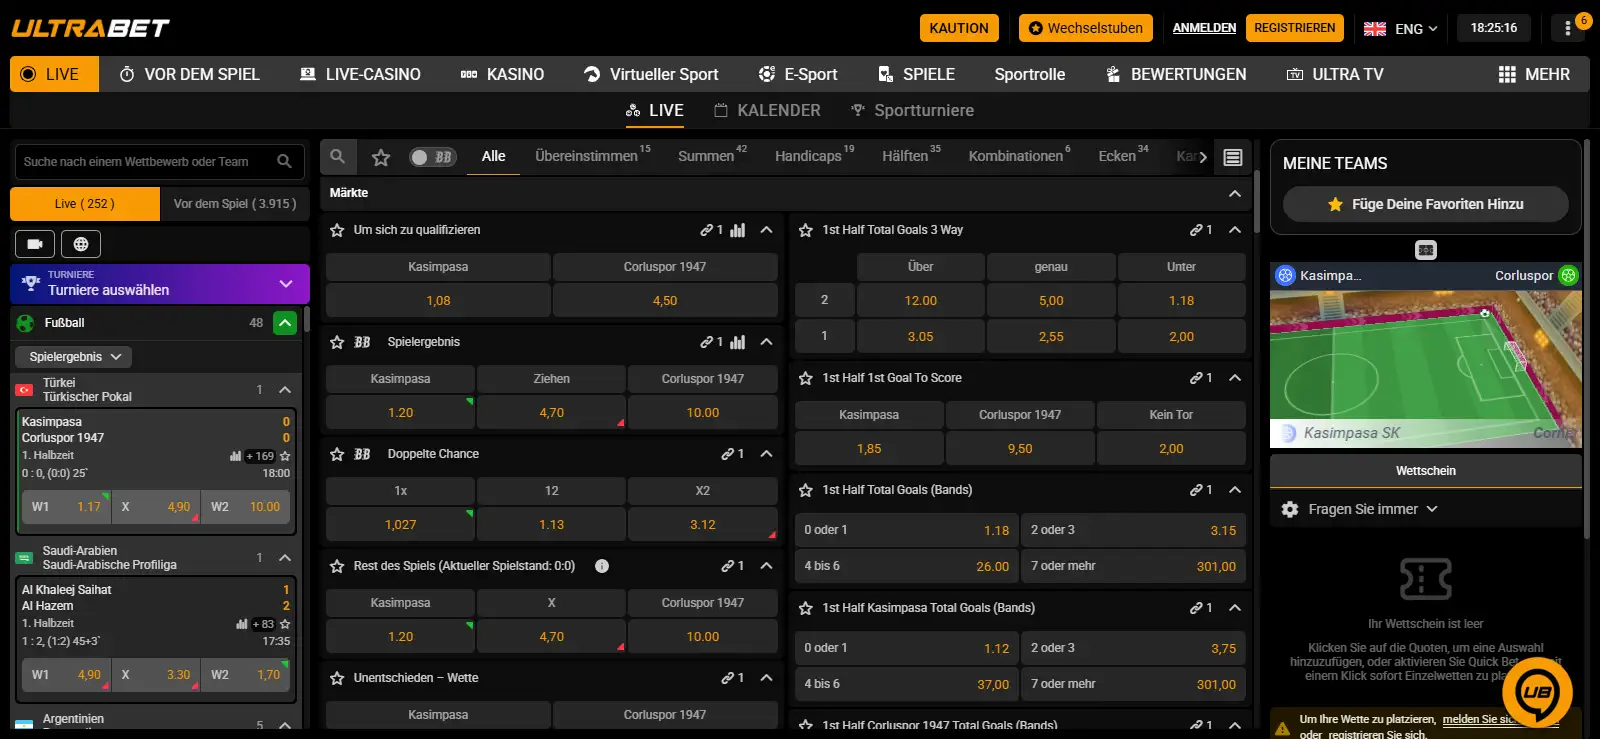Collapse the Fußball sports section
Image resolution: width=1600 pixels, height=739 pixels.
285,323
